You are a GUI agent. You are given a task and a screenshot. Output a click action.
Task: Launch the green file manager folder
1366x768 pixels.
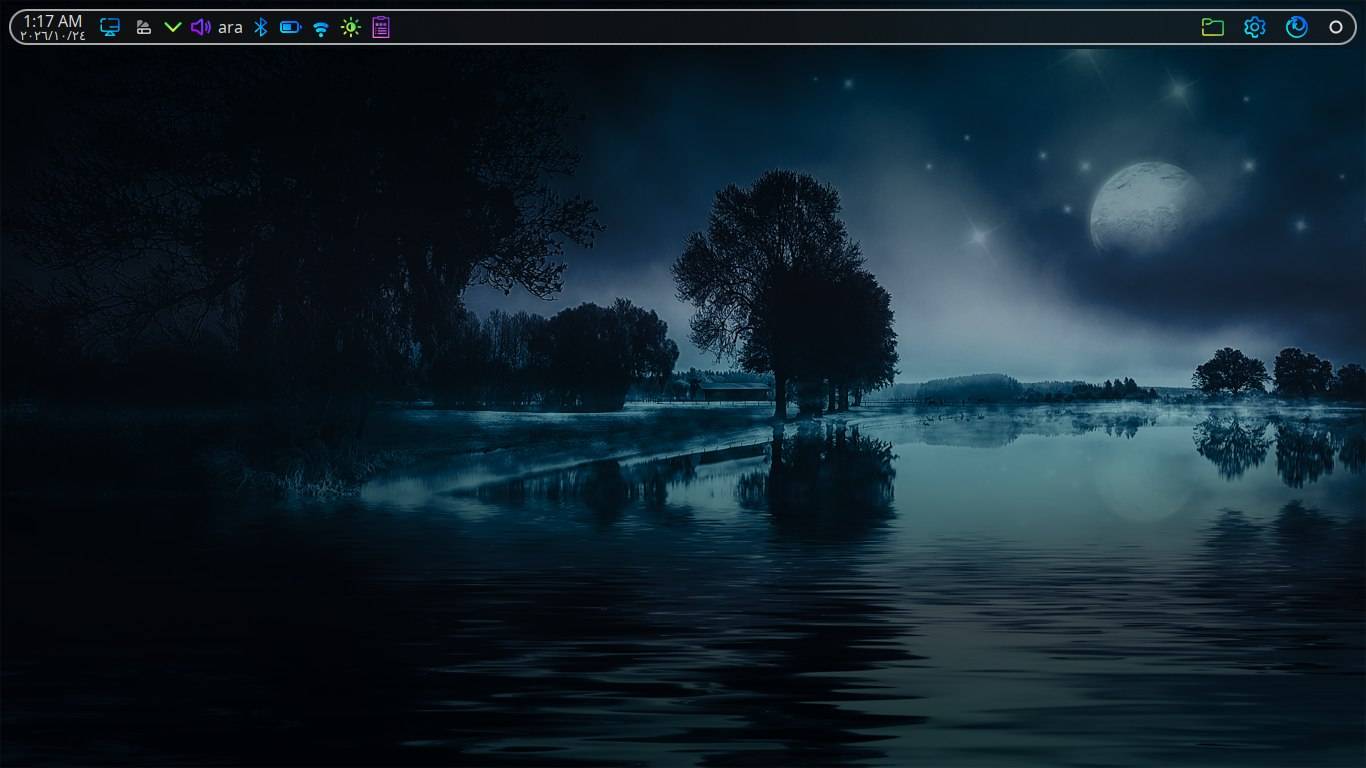tap(1213, 27)
